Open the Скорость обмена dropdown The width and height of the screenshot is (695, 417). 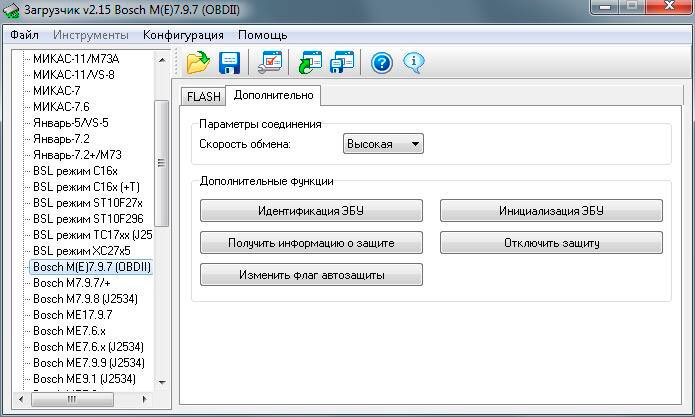[x=383, y=145]
